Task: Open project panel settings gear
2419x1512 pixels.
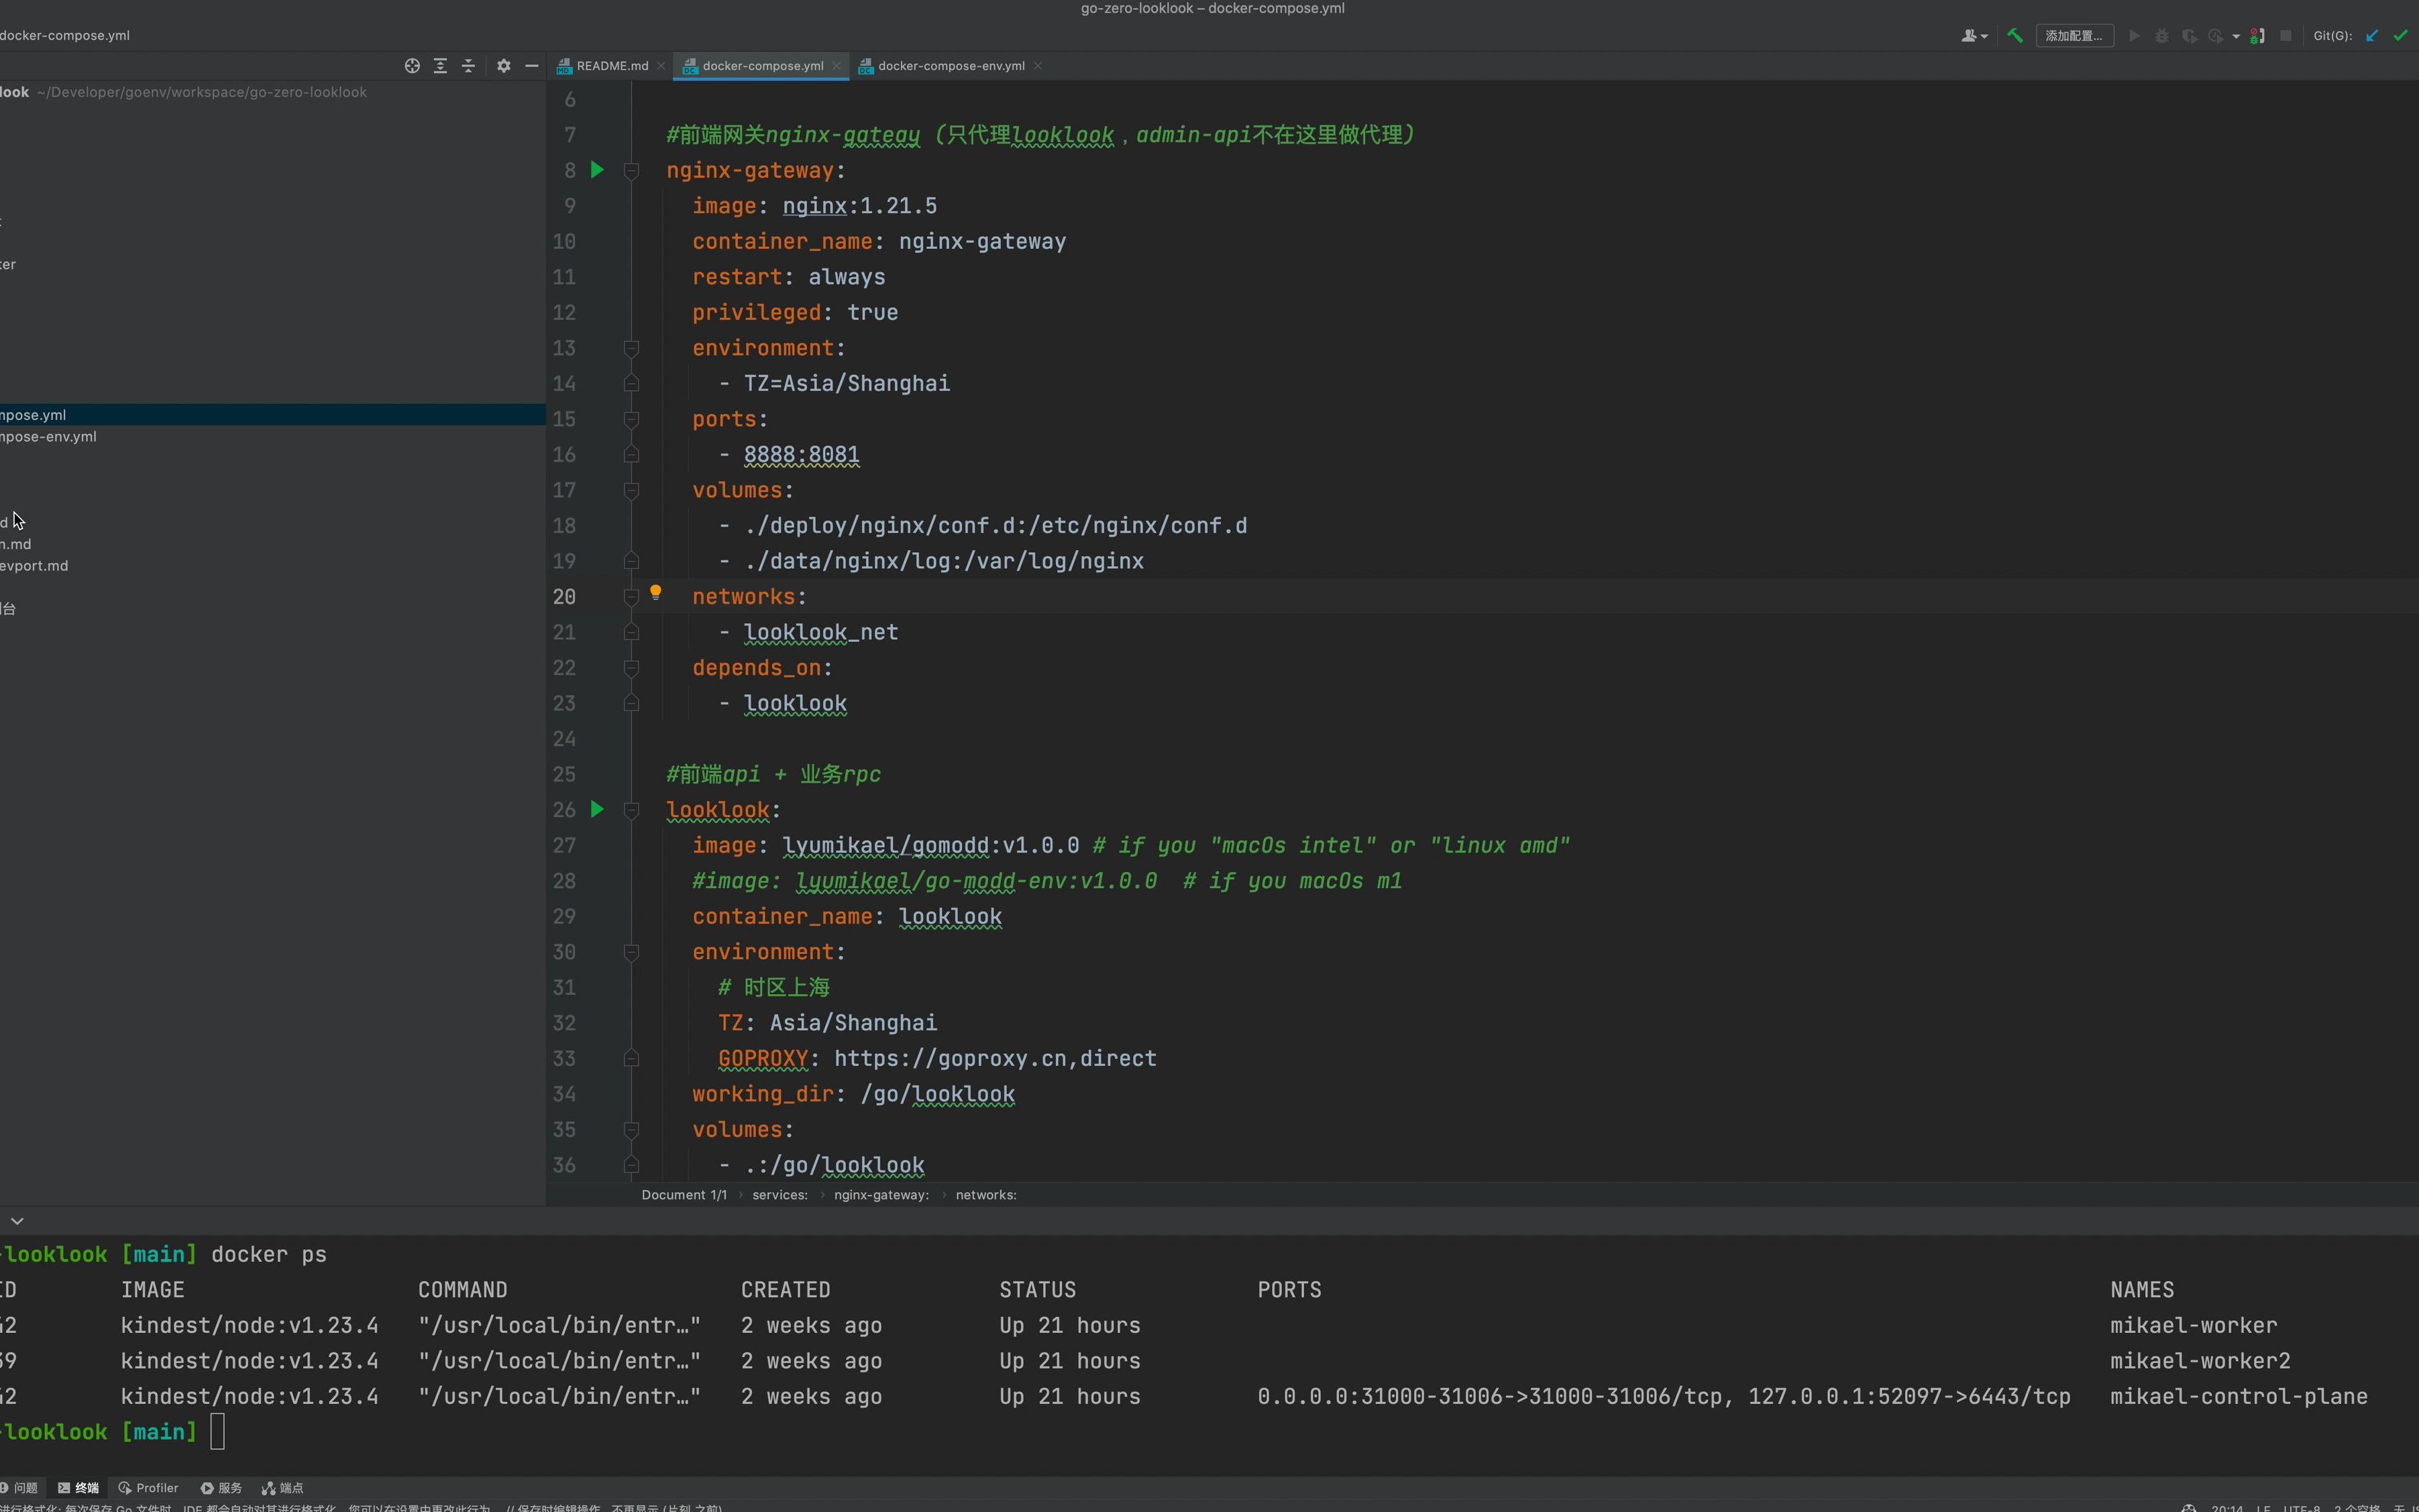Action: pyautogui.click(x=503, y=66)
